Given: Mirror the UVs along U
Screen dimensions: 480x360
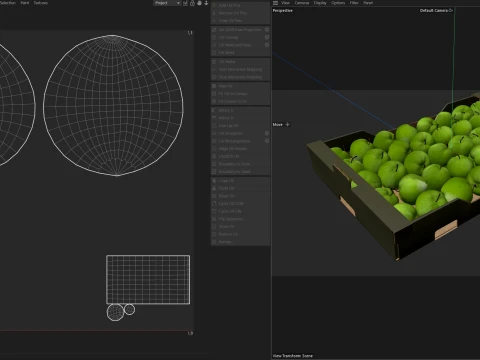Looking at the screenshot, I should coord(240,110).
